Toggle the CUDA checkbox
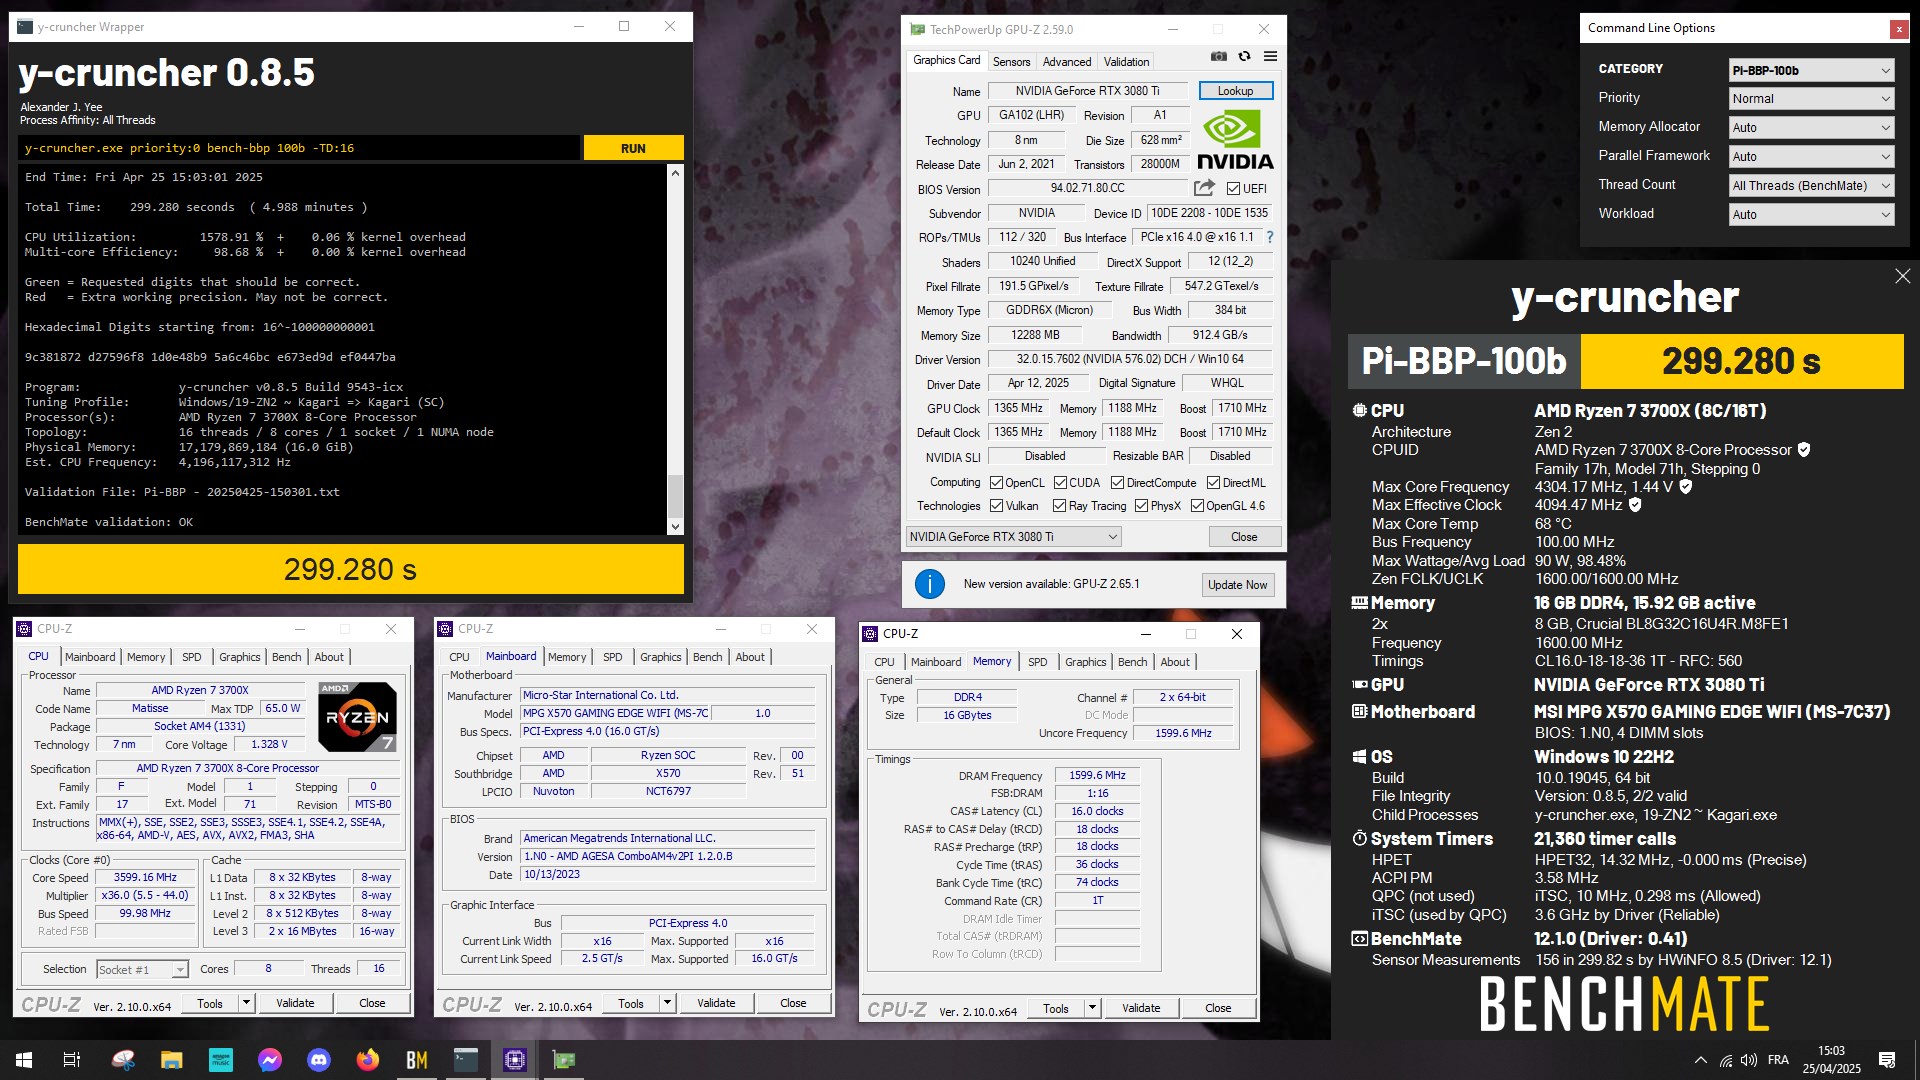The height and width of the screenshot is (1080, 1920). [x=1060, y=483]
